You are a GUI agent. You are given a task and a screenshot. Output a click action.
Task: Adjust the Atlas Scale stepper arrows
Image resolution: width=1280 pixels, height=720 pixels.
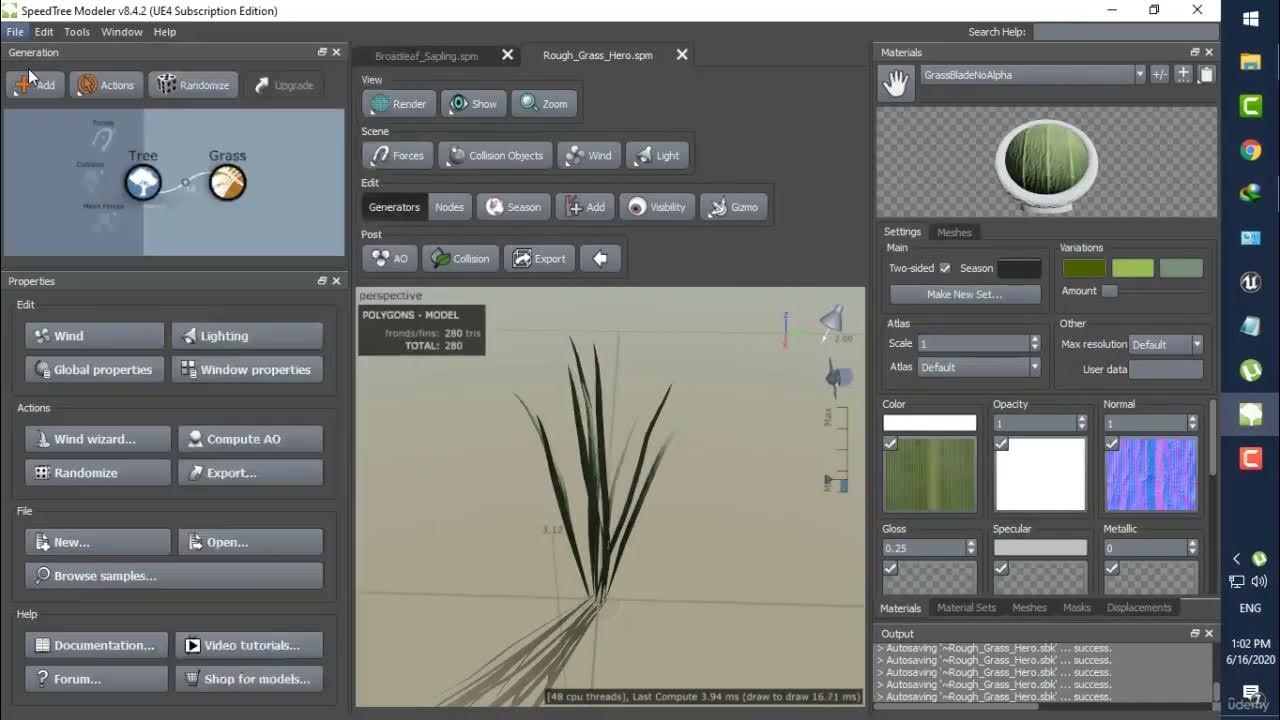[x=1034, y=343]
